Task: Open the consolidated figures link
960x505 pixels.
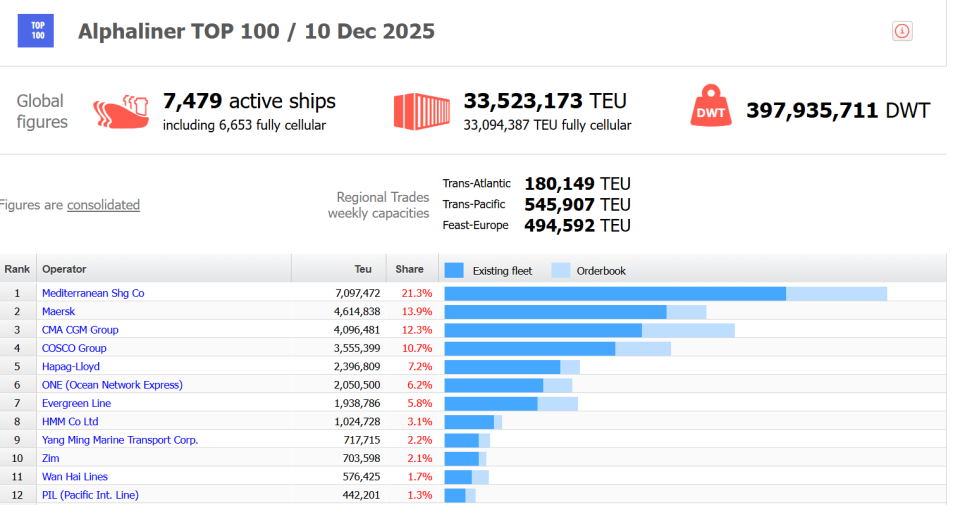Action: coord(103,205)
